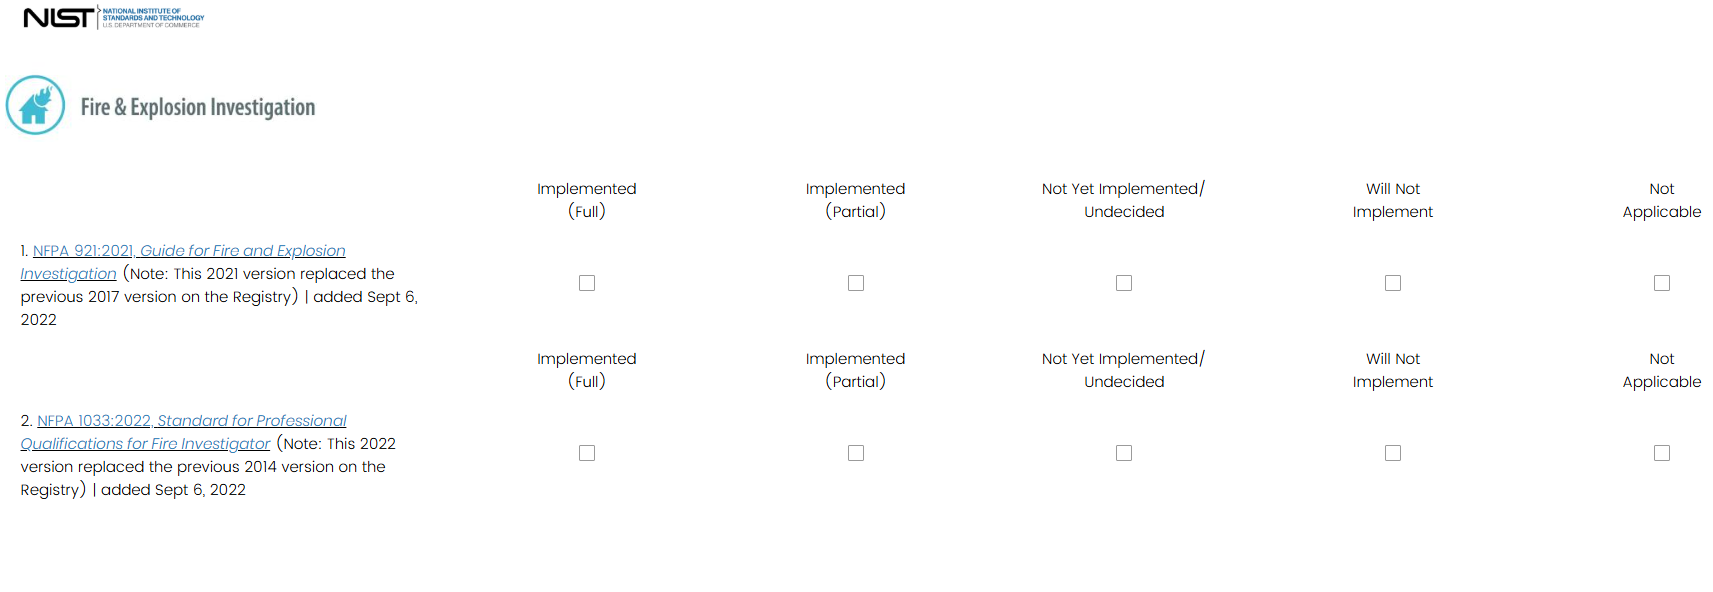Click the Fire & Explosion Investigation heading
Viewport: 1713px width, 592px height.
[x=198, y=107]
